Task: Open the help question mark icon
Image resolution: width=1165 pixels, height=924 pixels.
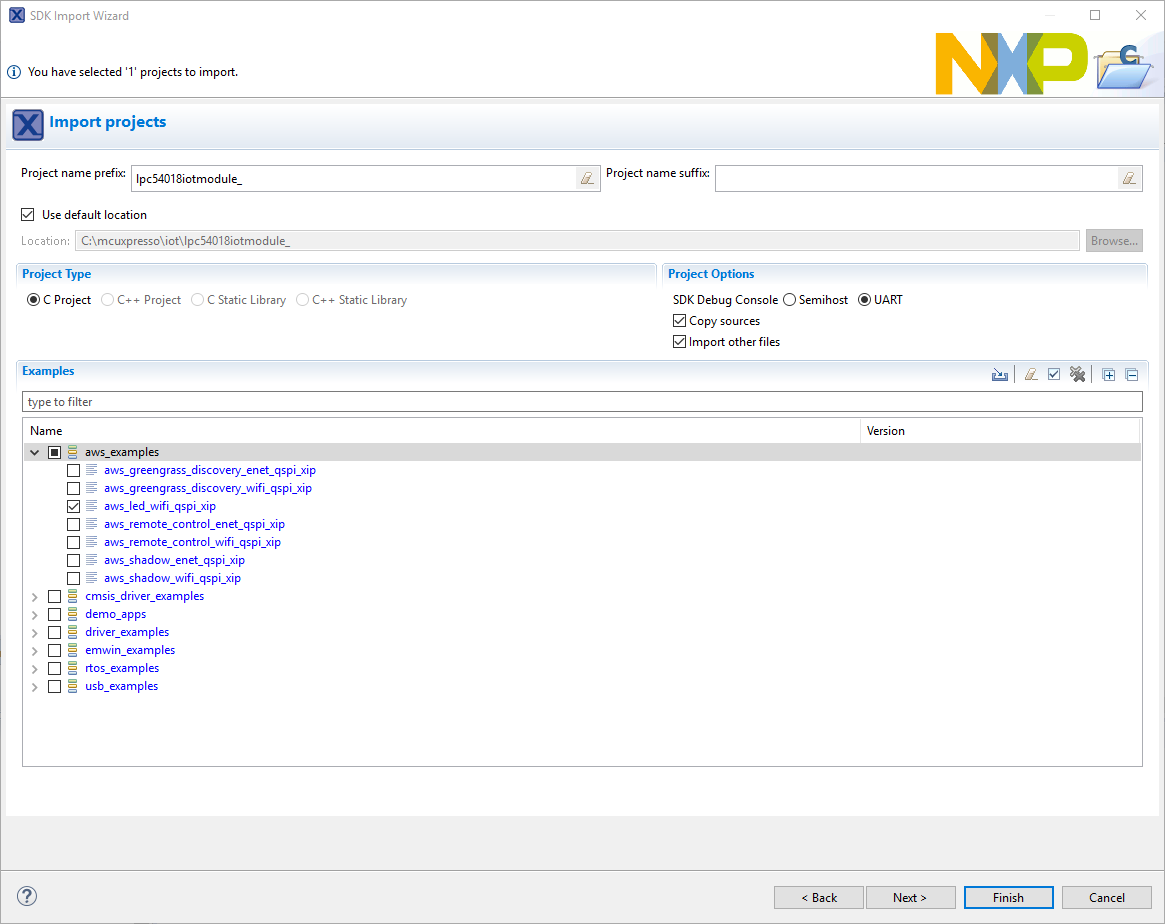Action: click(x=28, y=896)
